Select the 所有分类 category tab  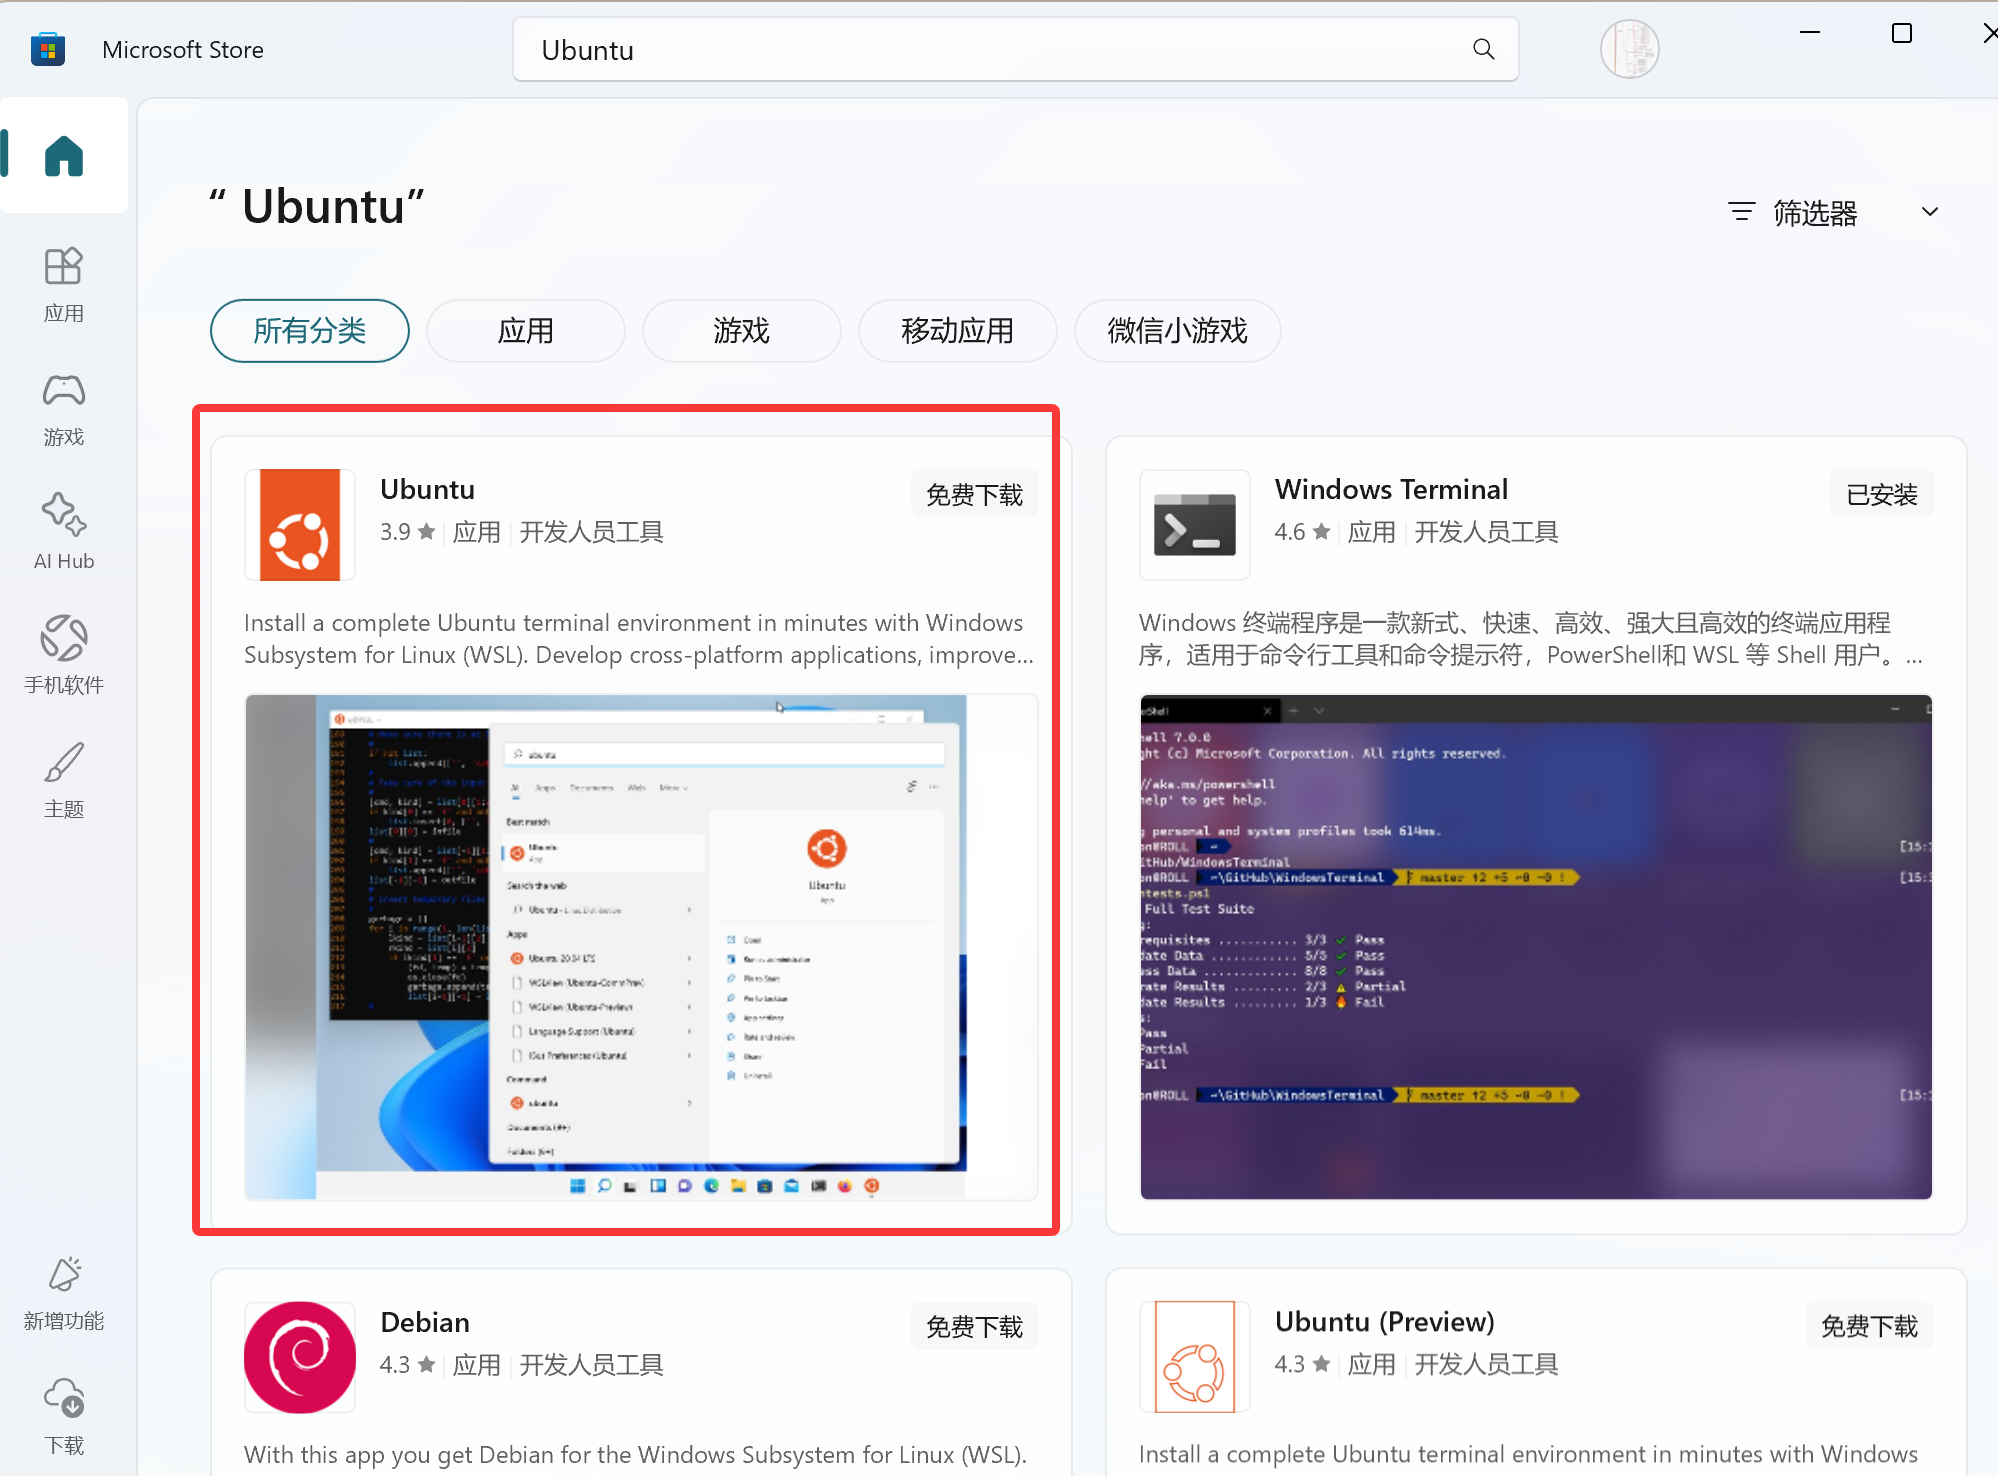(310, 331)
